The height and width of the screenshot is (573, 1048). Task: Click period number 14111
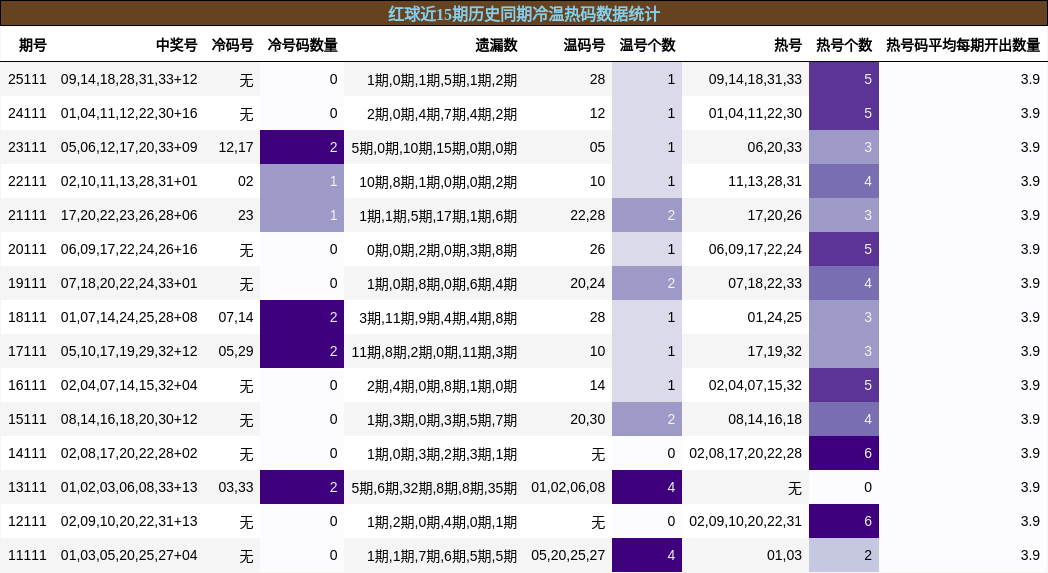[x=27, y=453]
